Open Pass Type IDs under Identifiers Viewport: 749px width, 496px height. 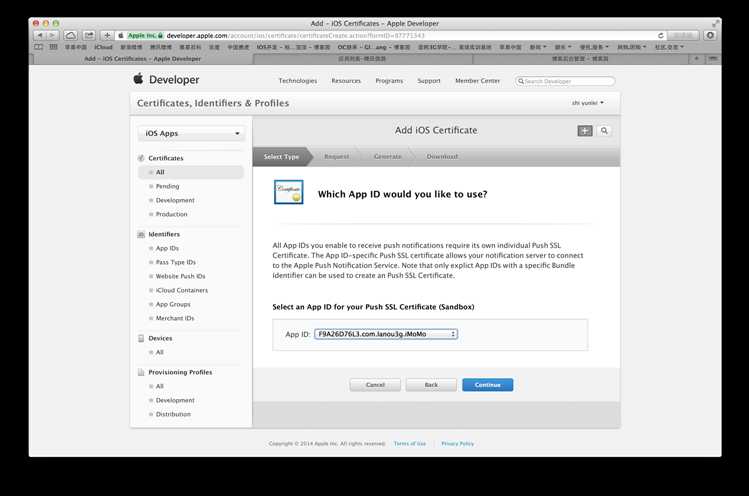[x=176, y=262]
